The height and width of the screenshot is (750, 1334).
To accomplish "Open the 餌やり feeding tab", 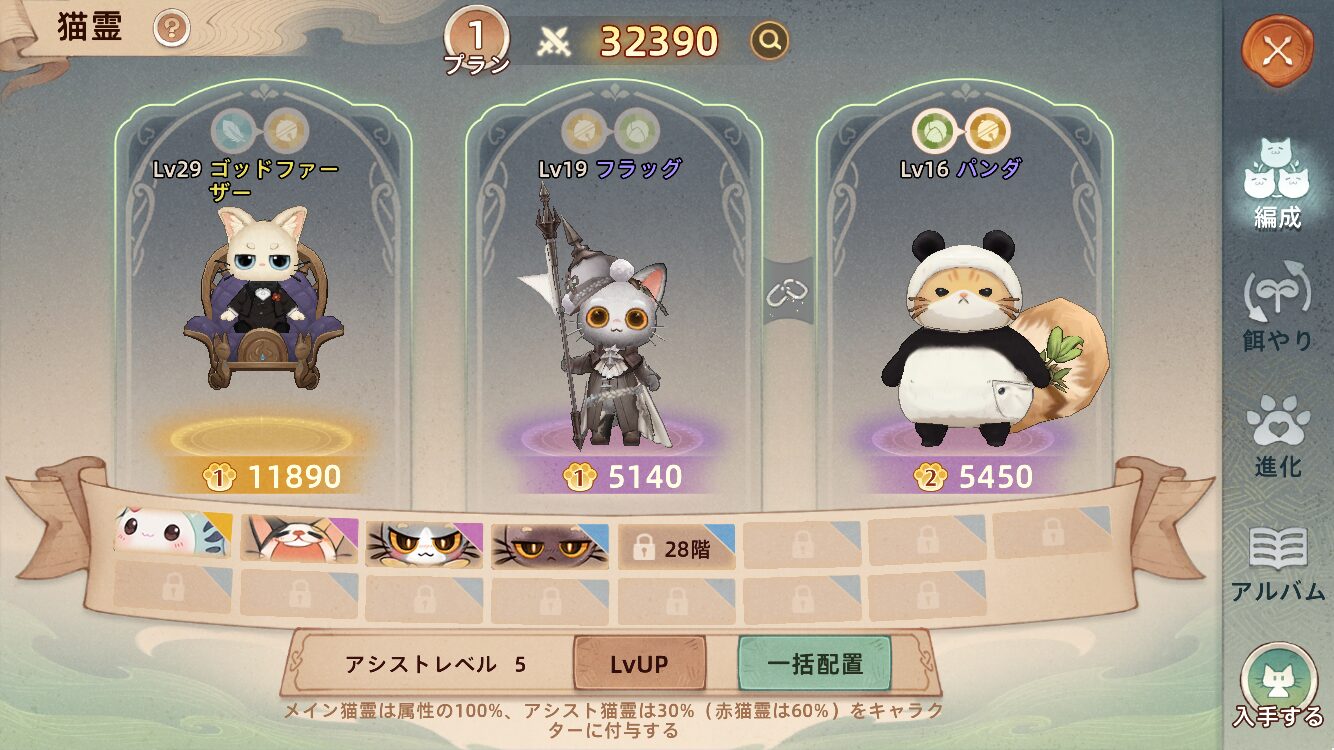I will [x=1277, y=307].
